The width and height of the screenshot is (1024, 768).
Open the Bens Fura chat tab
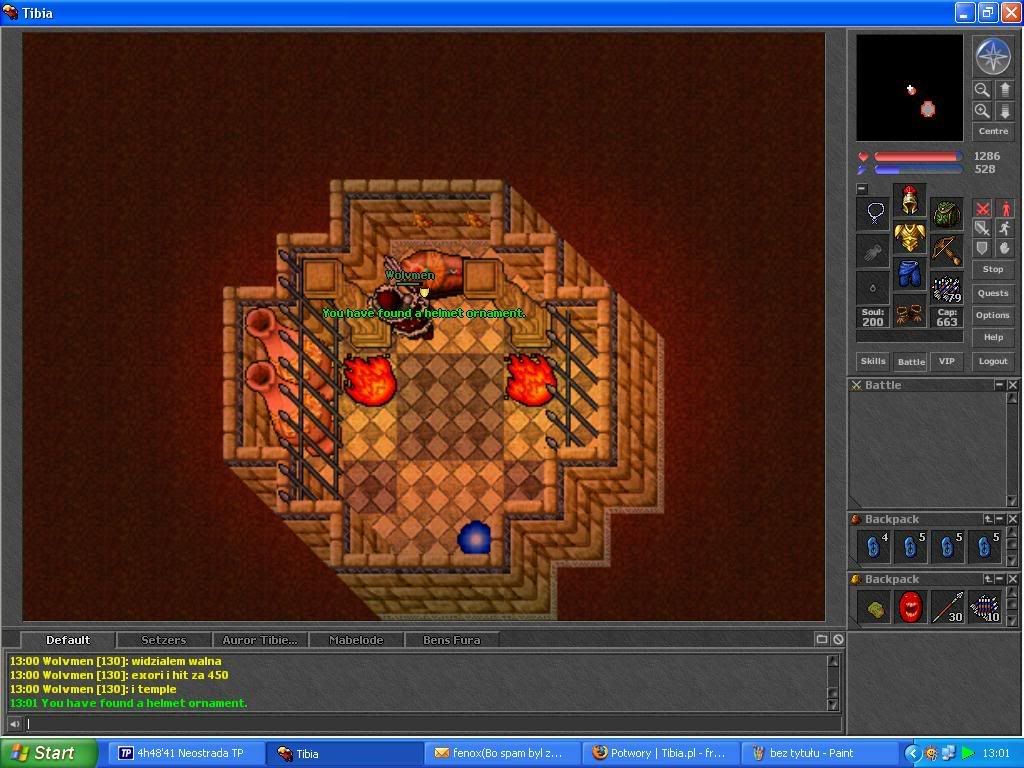click(451, 640)
